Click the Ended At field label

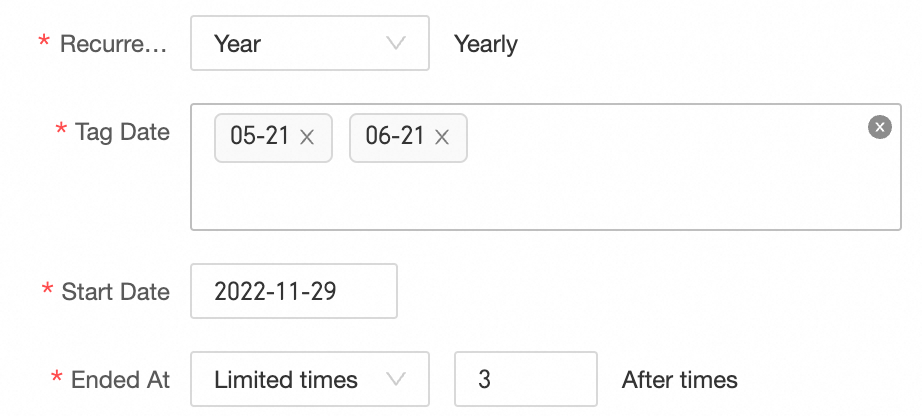click(x=120, y=380)
